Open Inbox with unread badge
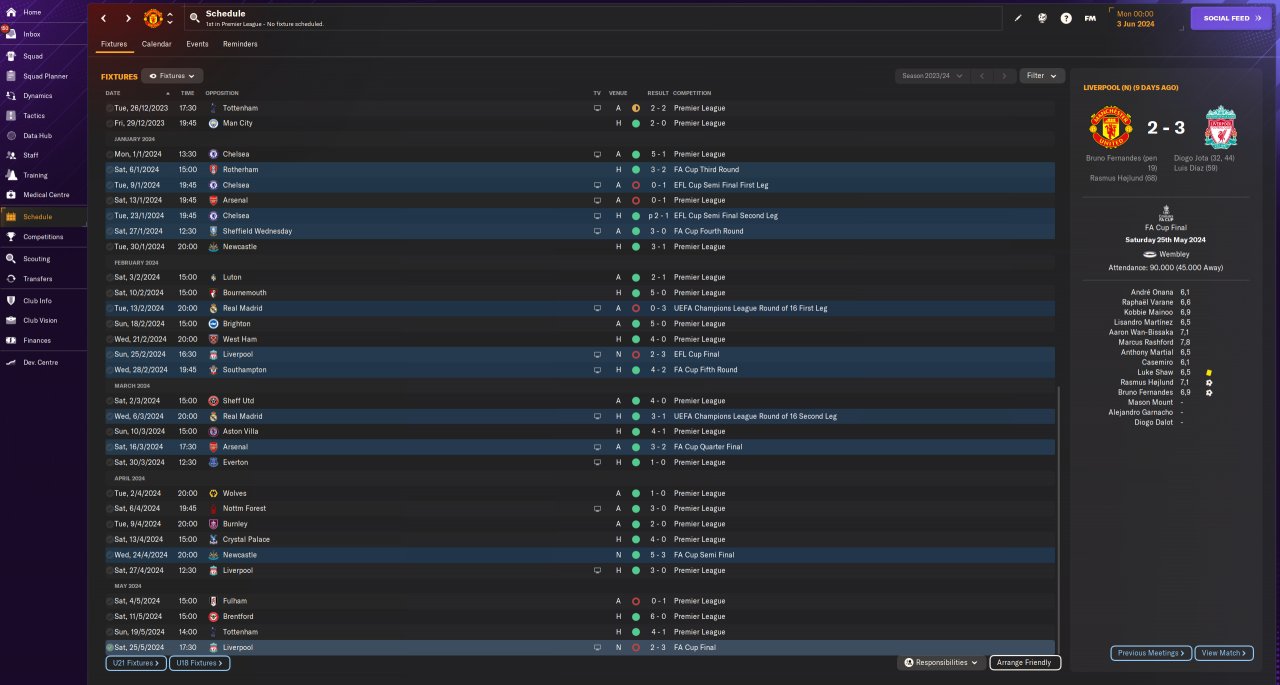This screenshot has height=685, width=1280. click(x=11, y=34)
